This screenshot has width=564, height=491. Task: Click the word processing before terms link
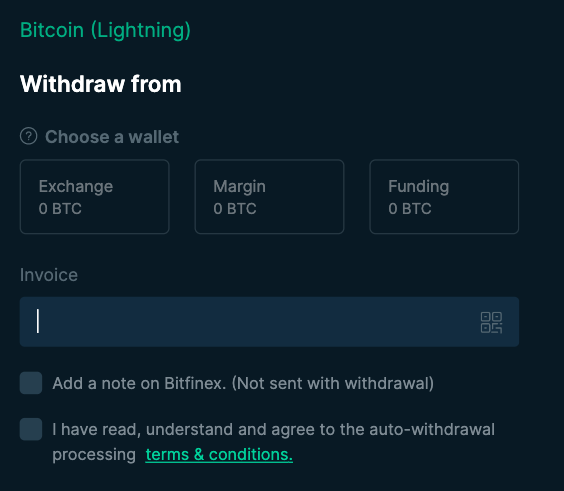(94, 455)
